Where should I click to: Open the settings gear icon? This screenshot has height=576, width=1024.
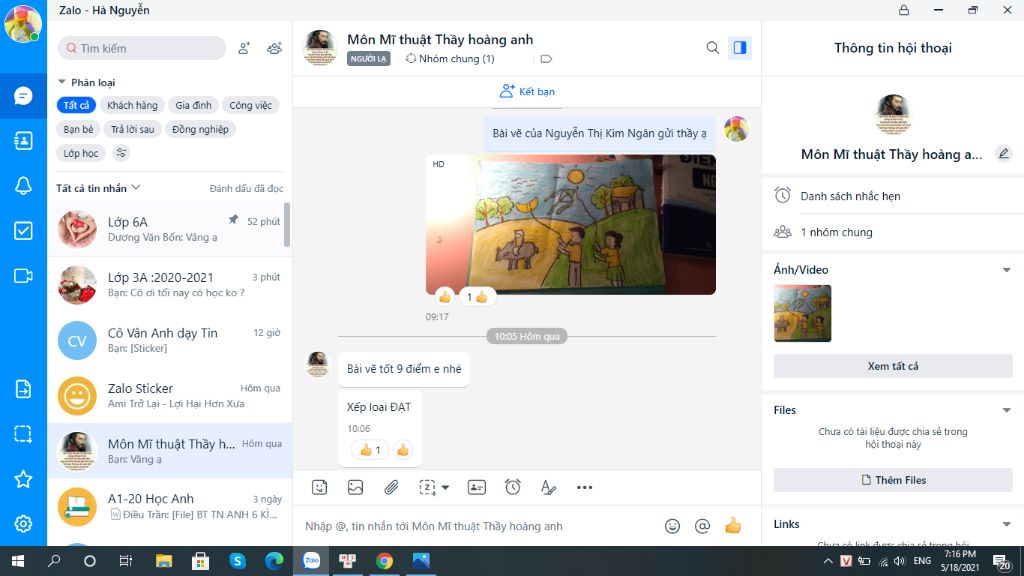(x=23, y=524)
